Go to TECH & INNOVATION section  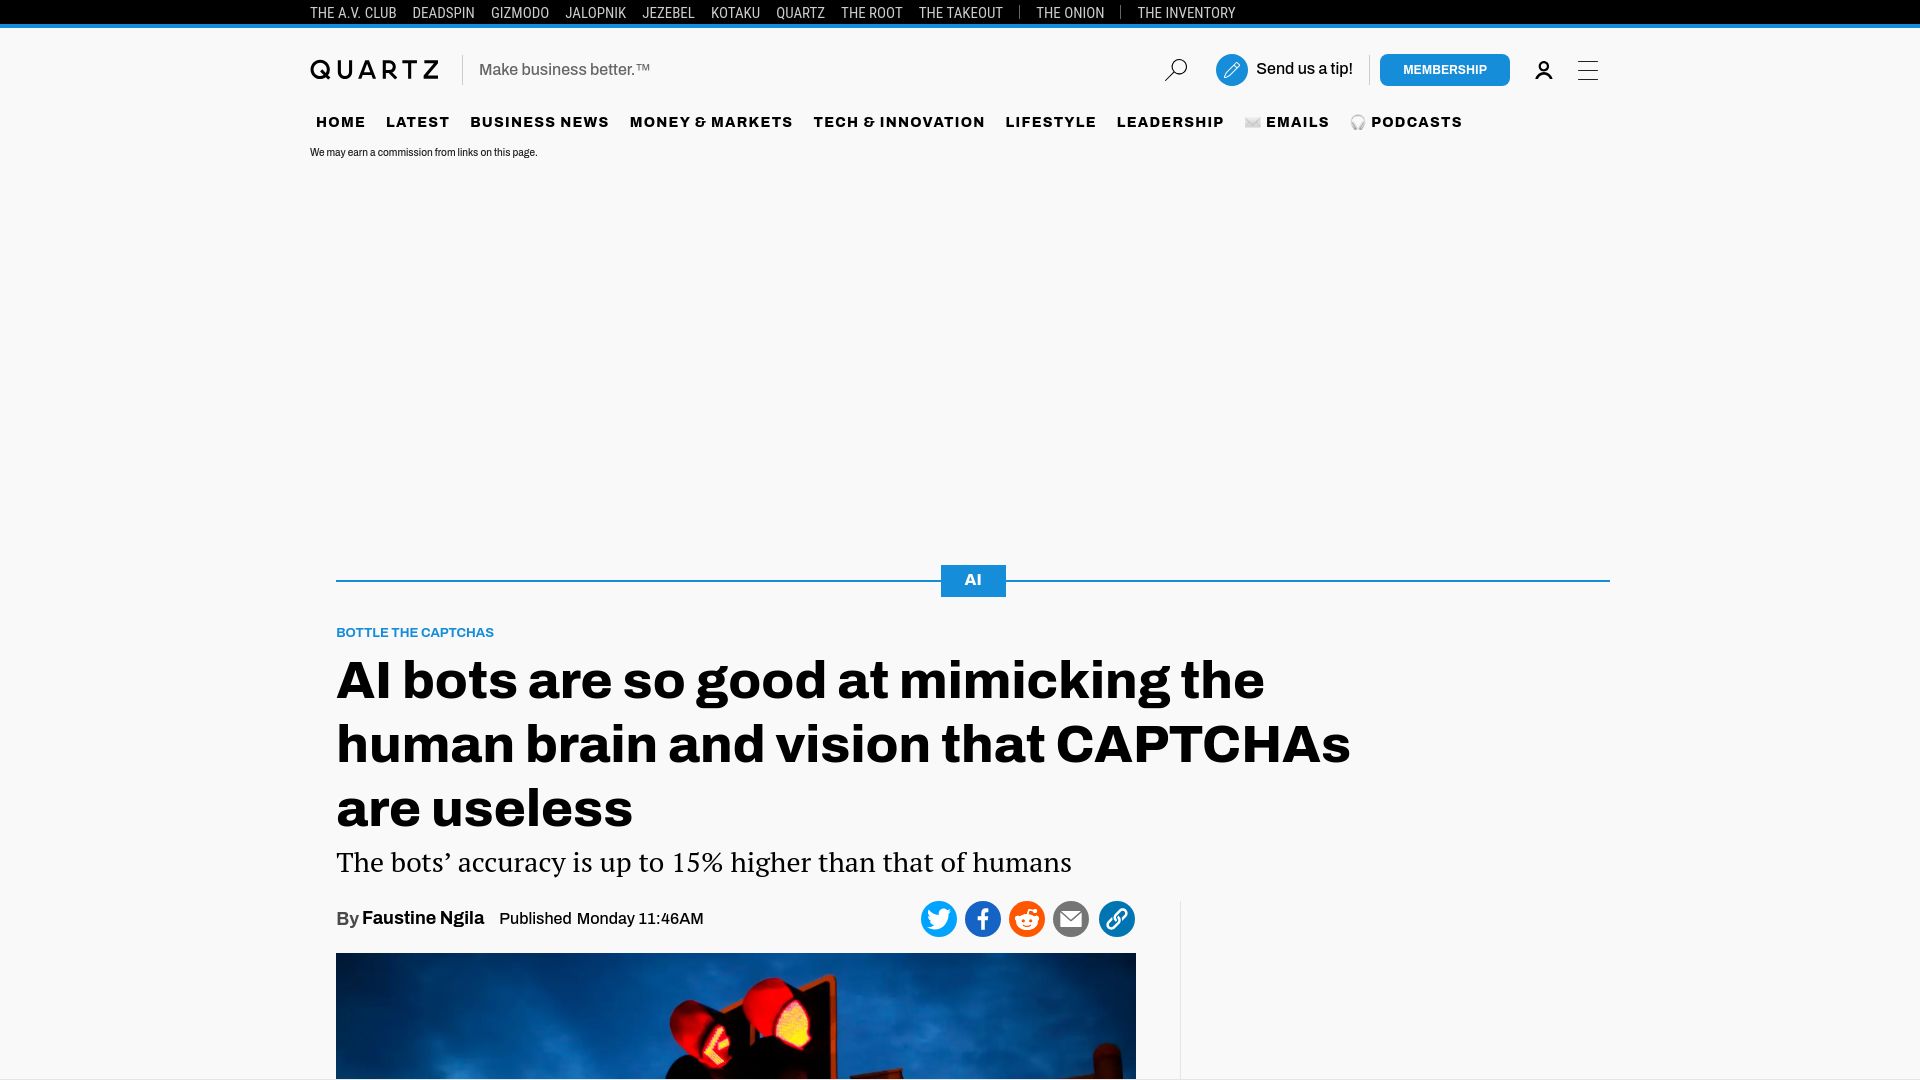pyautogui.click(x=899, y=122)
